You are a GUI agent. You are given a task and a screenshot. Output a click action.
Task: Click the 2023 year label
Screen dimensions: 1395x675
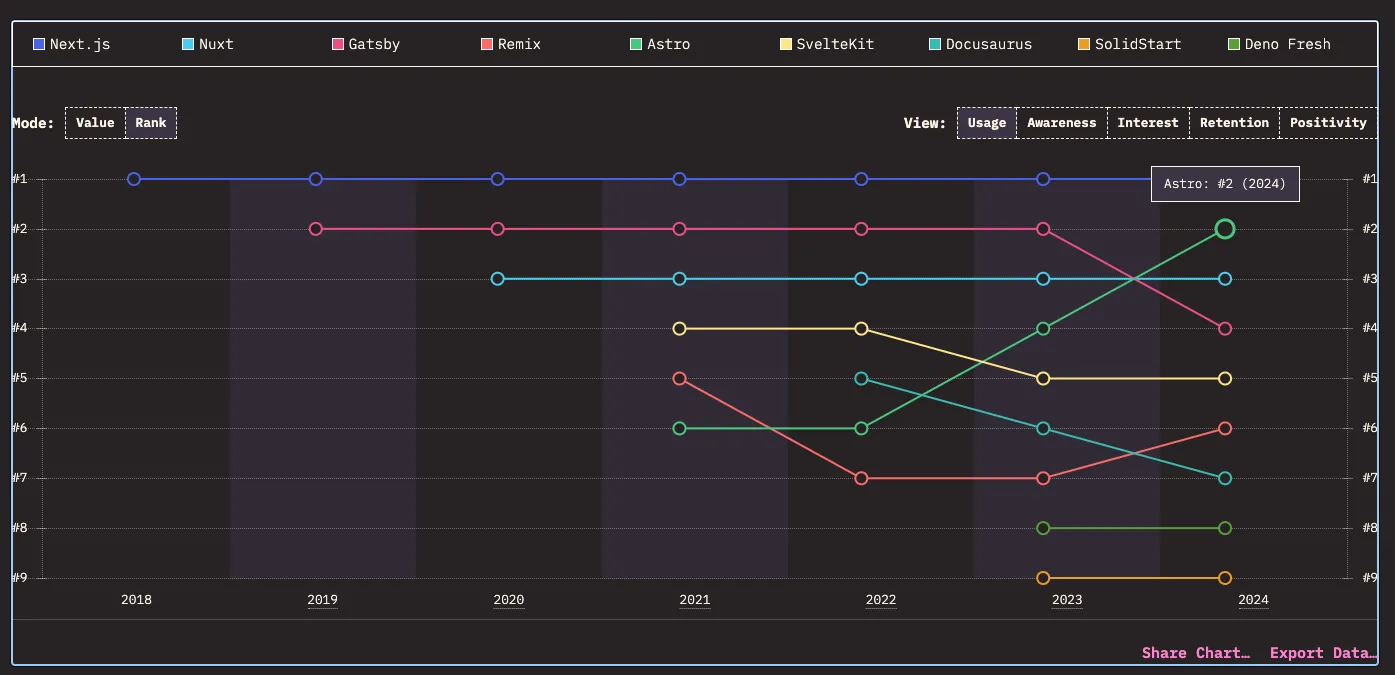[x=1066, y=600]
